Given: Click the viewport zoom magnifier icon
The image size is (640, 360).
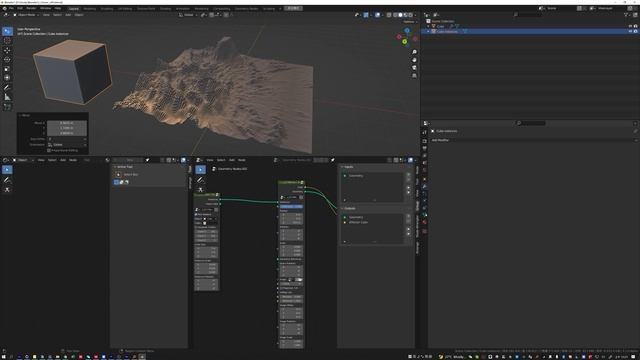Looking at the screenshot, I should pyautogui.click(x=414, y=52).
